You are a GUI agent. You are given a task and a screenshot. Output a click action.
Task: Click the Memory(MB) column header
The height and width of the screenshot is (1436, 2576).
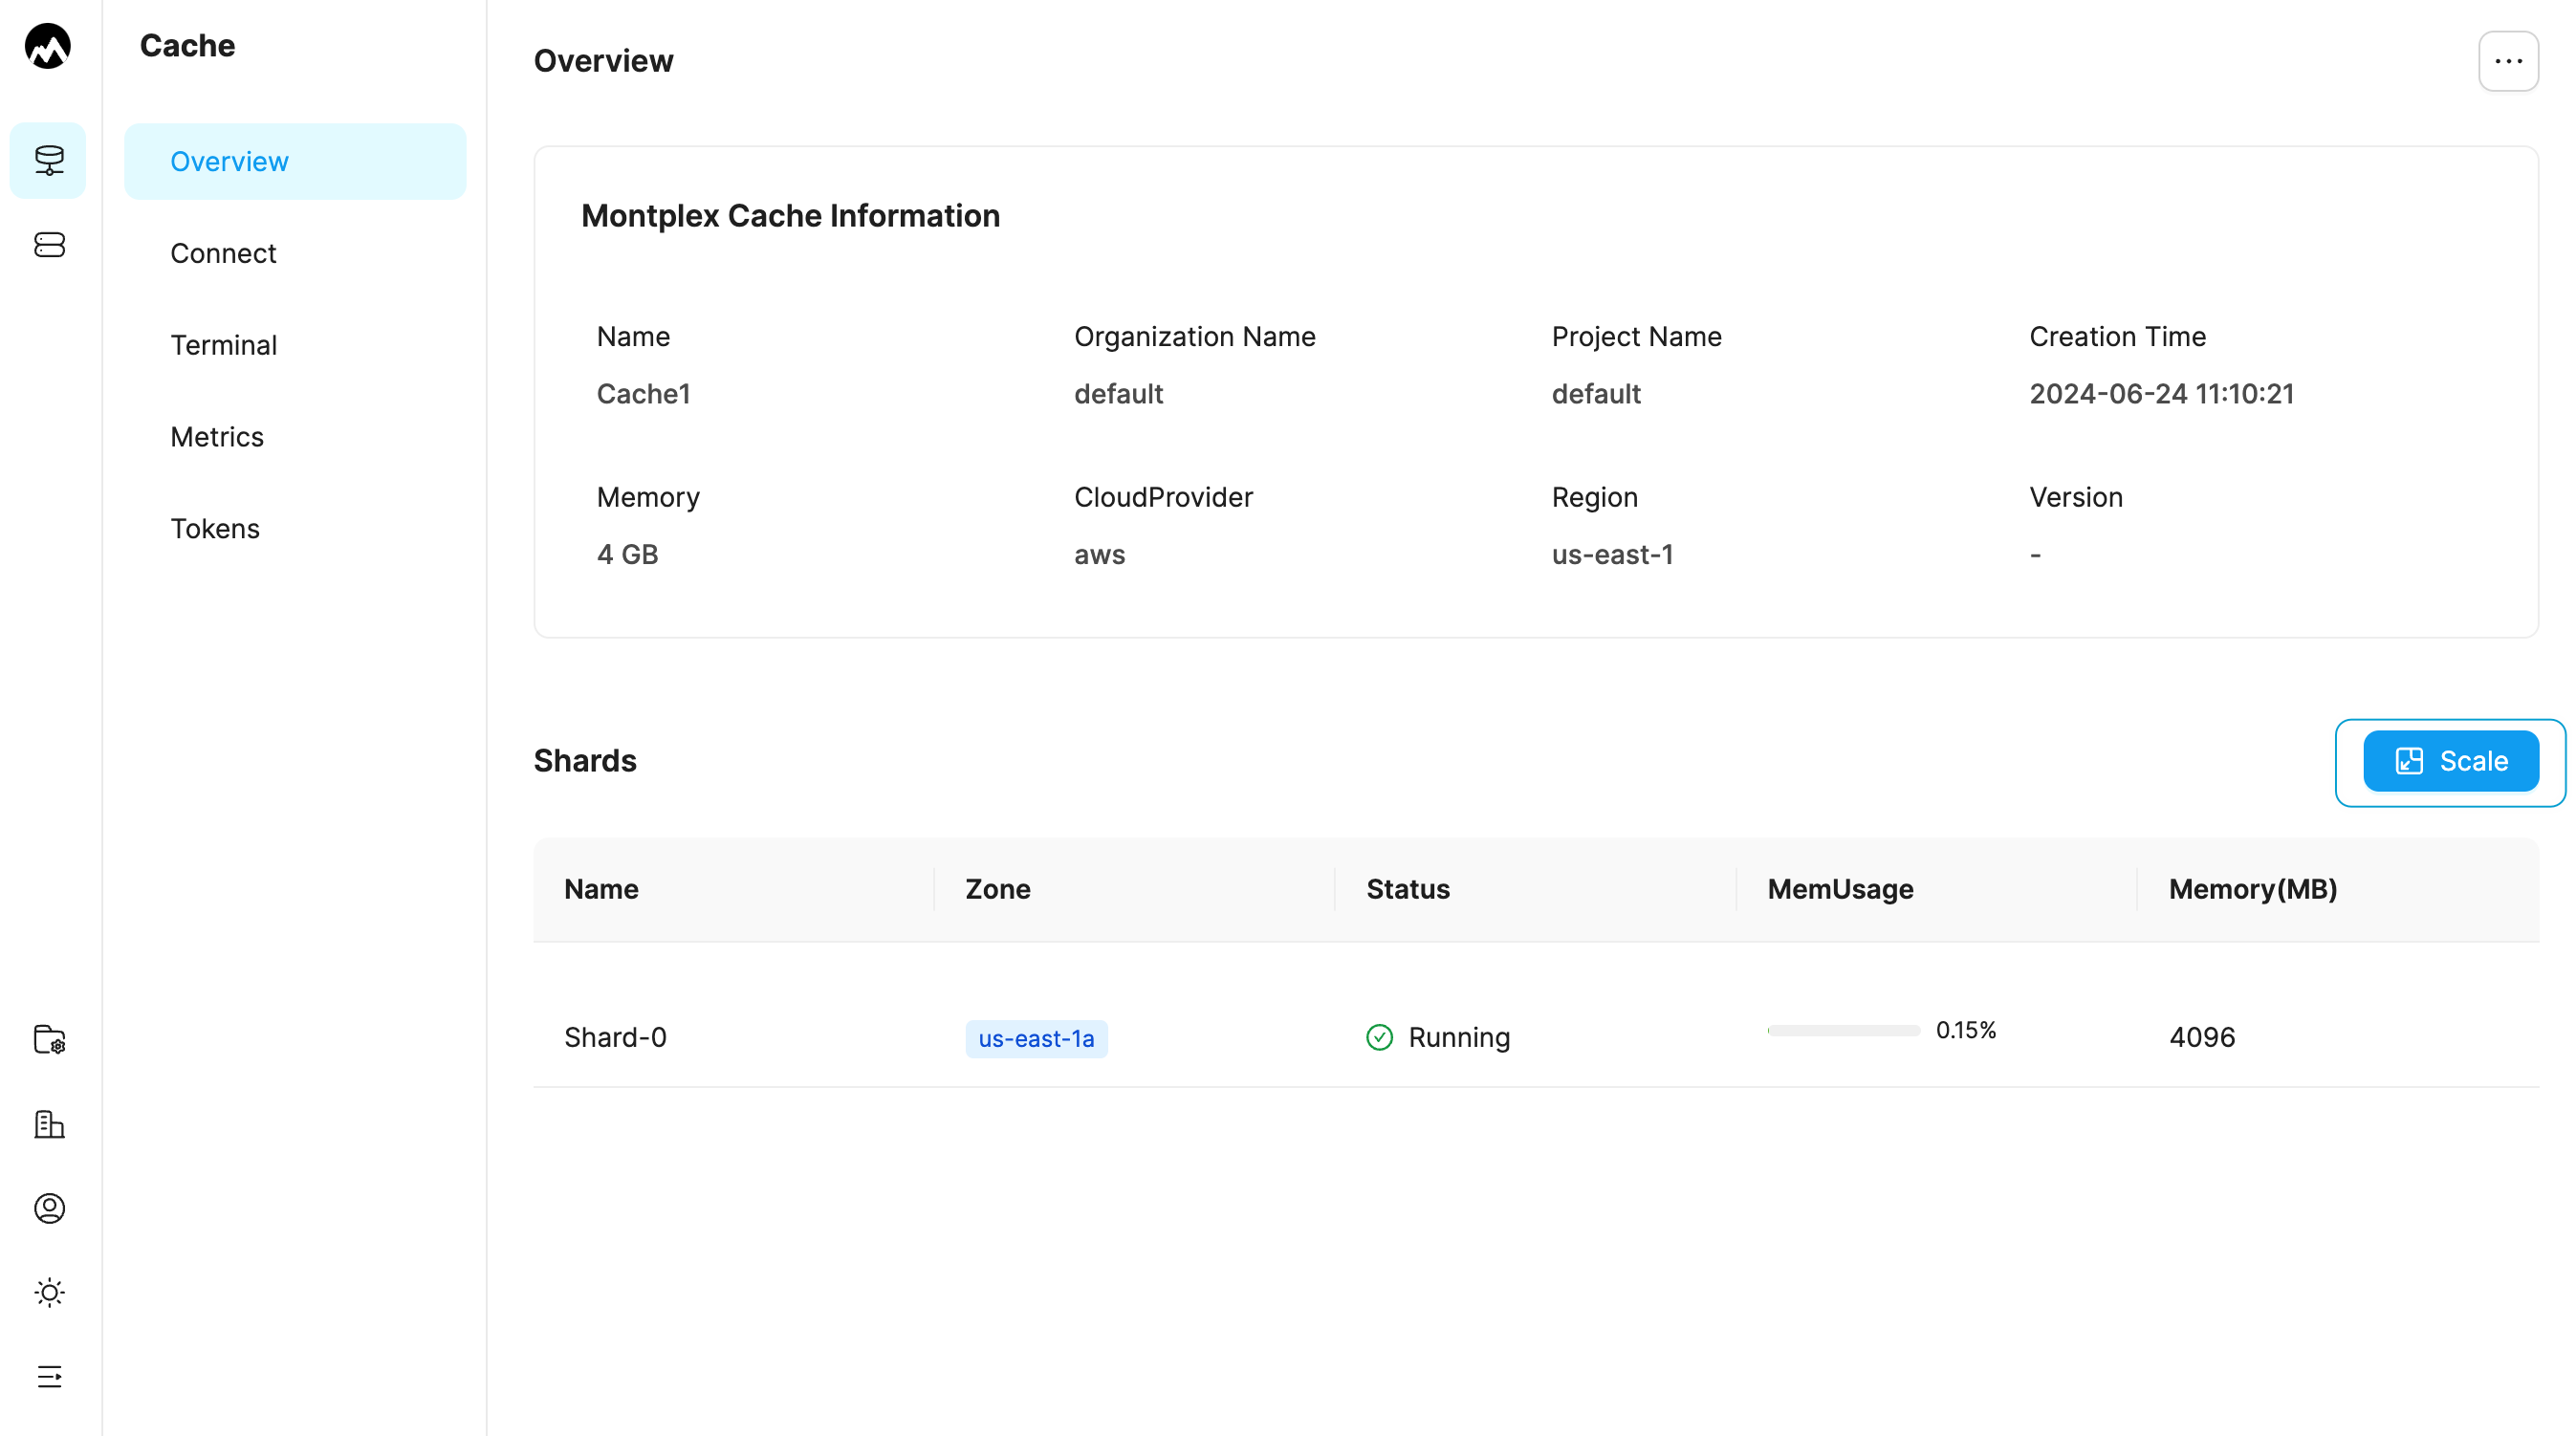[2253, 889]
